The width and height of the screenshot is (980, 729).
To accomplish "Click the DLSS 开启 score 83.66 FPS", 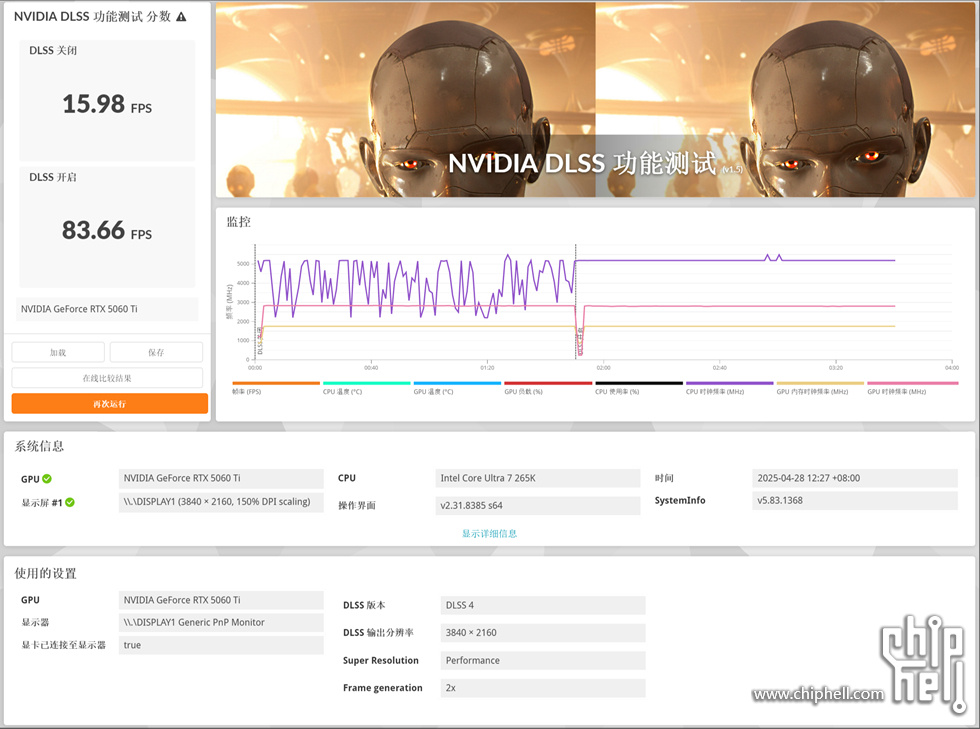I will point(107,230).
